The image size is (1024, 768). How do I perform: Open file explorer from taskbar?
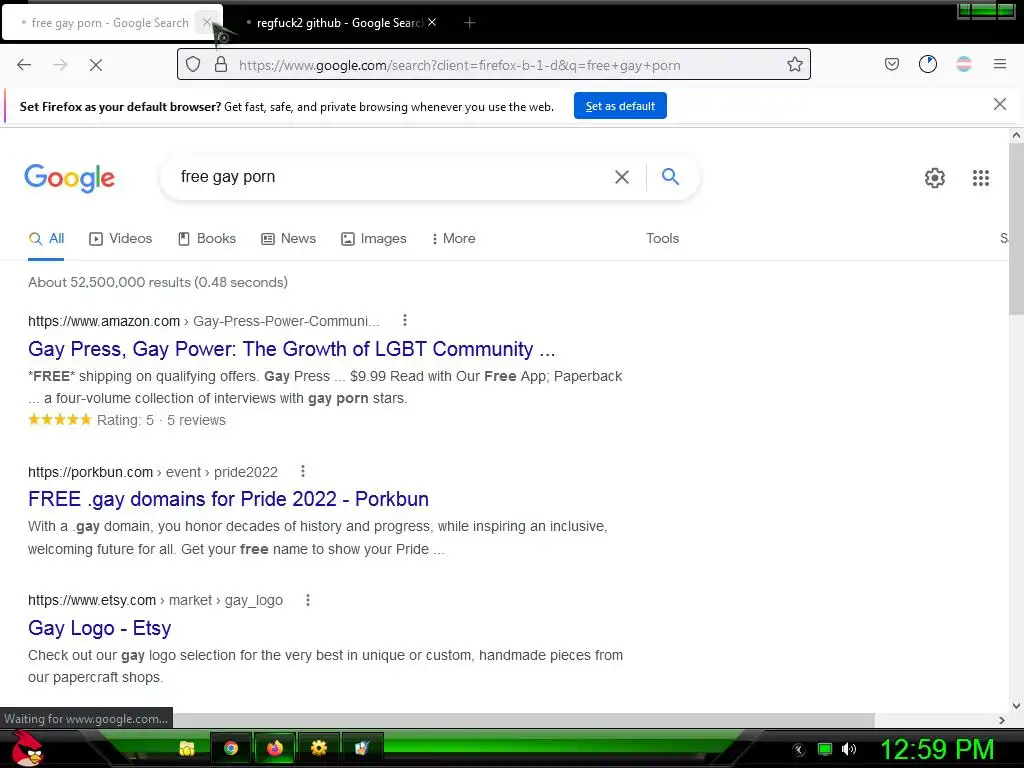click(187, 748)
